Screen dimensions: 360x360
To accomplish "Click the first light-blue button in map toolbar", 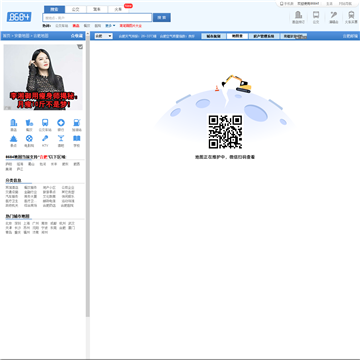I will tap(213, 36).
